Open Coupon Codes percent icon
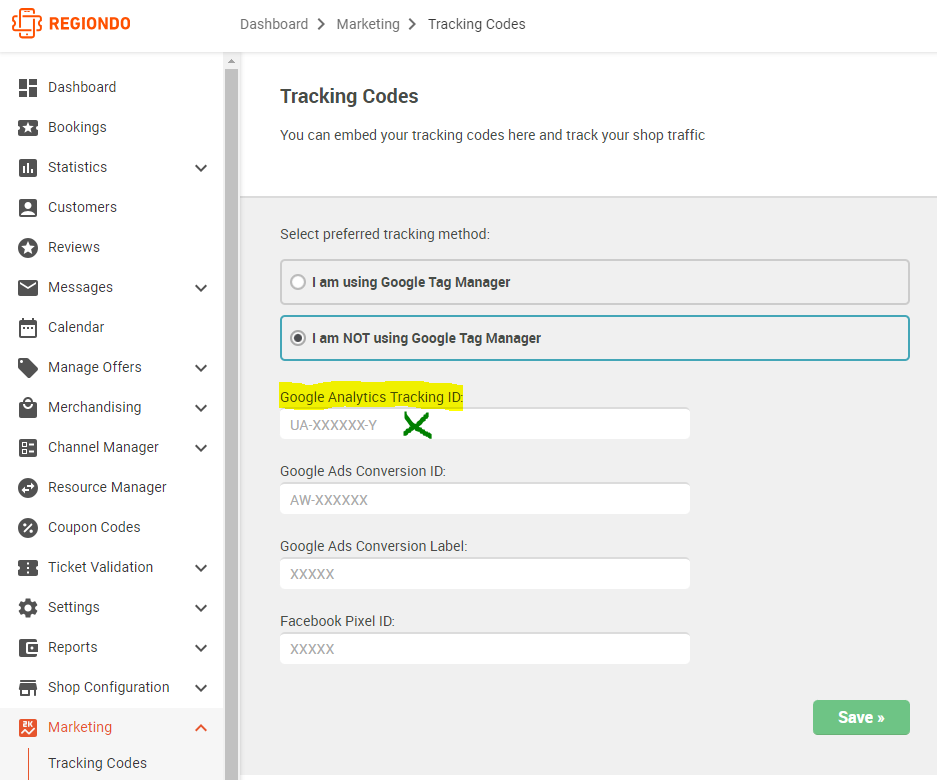The height and width of the screenshot is (780, 937). (27, 528)
